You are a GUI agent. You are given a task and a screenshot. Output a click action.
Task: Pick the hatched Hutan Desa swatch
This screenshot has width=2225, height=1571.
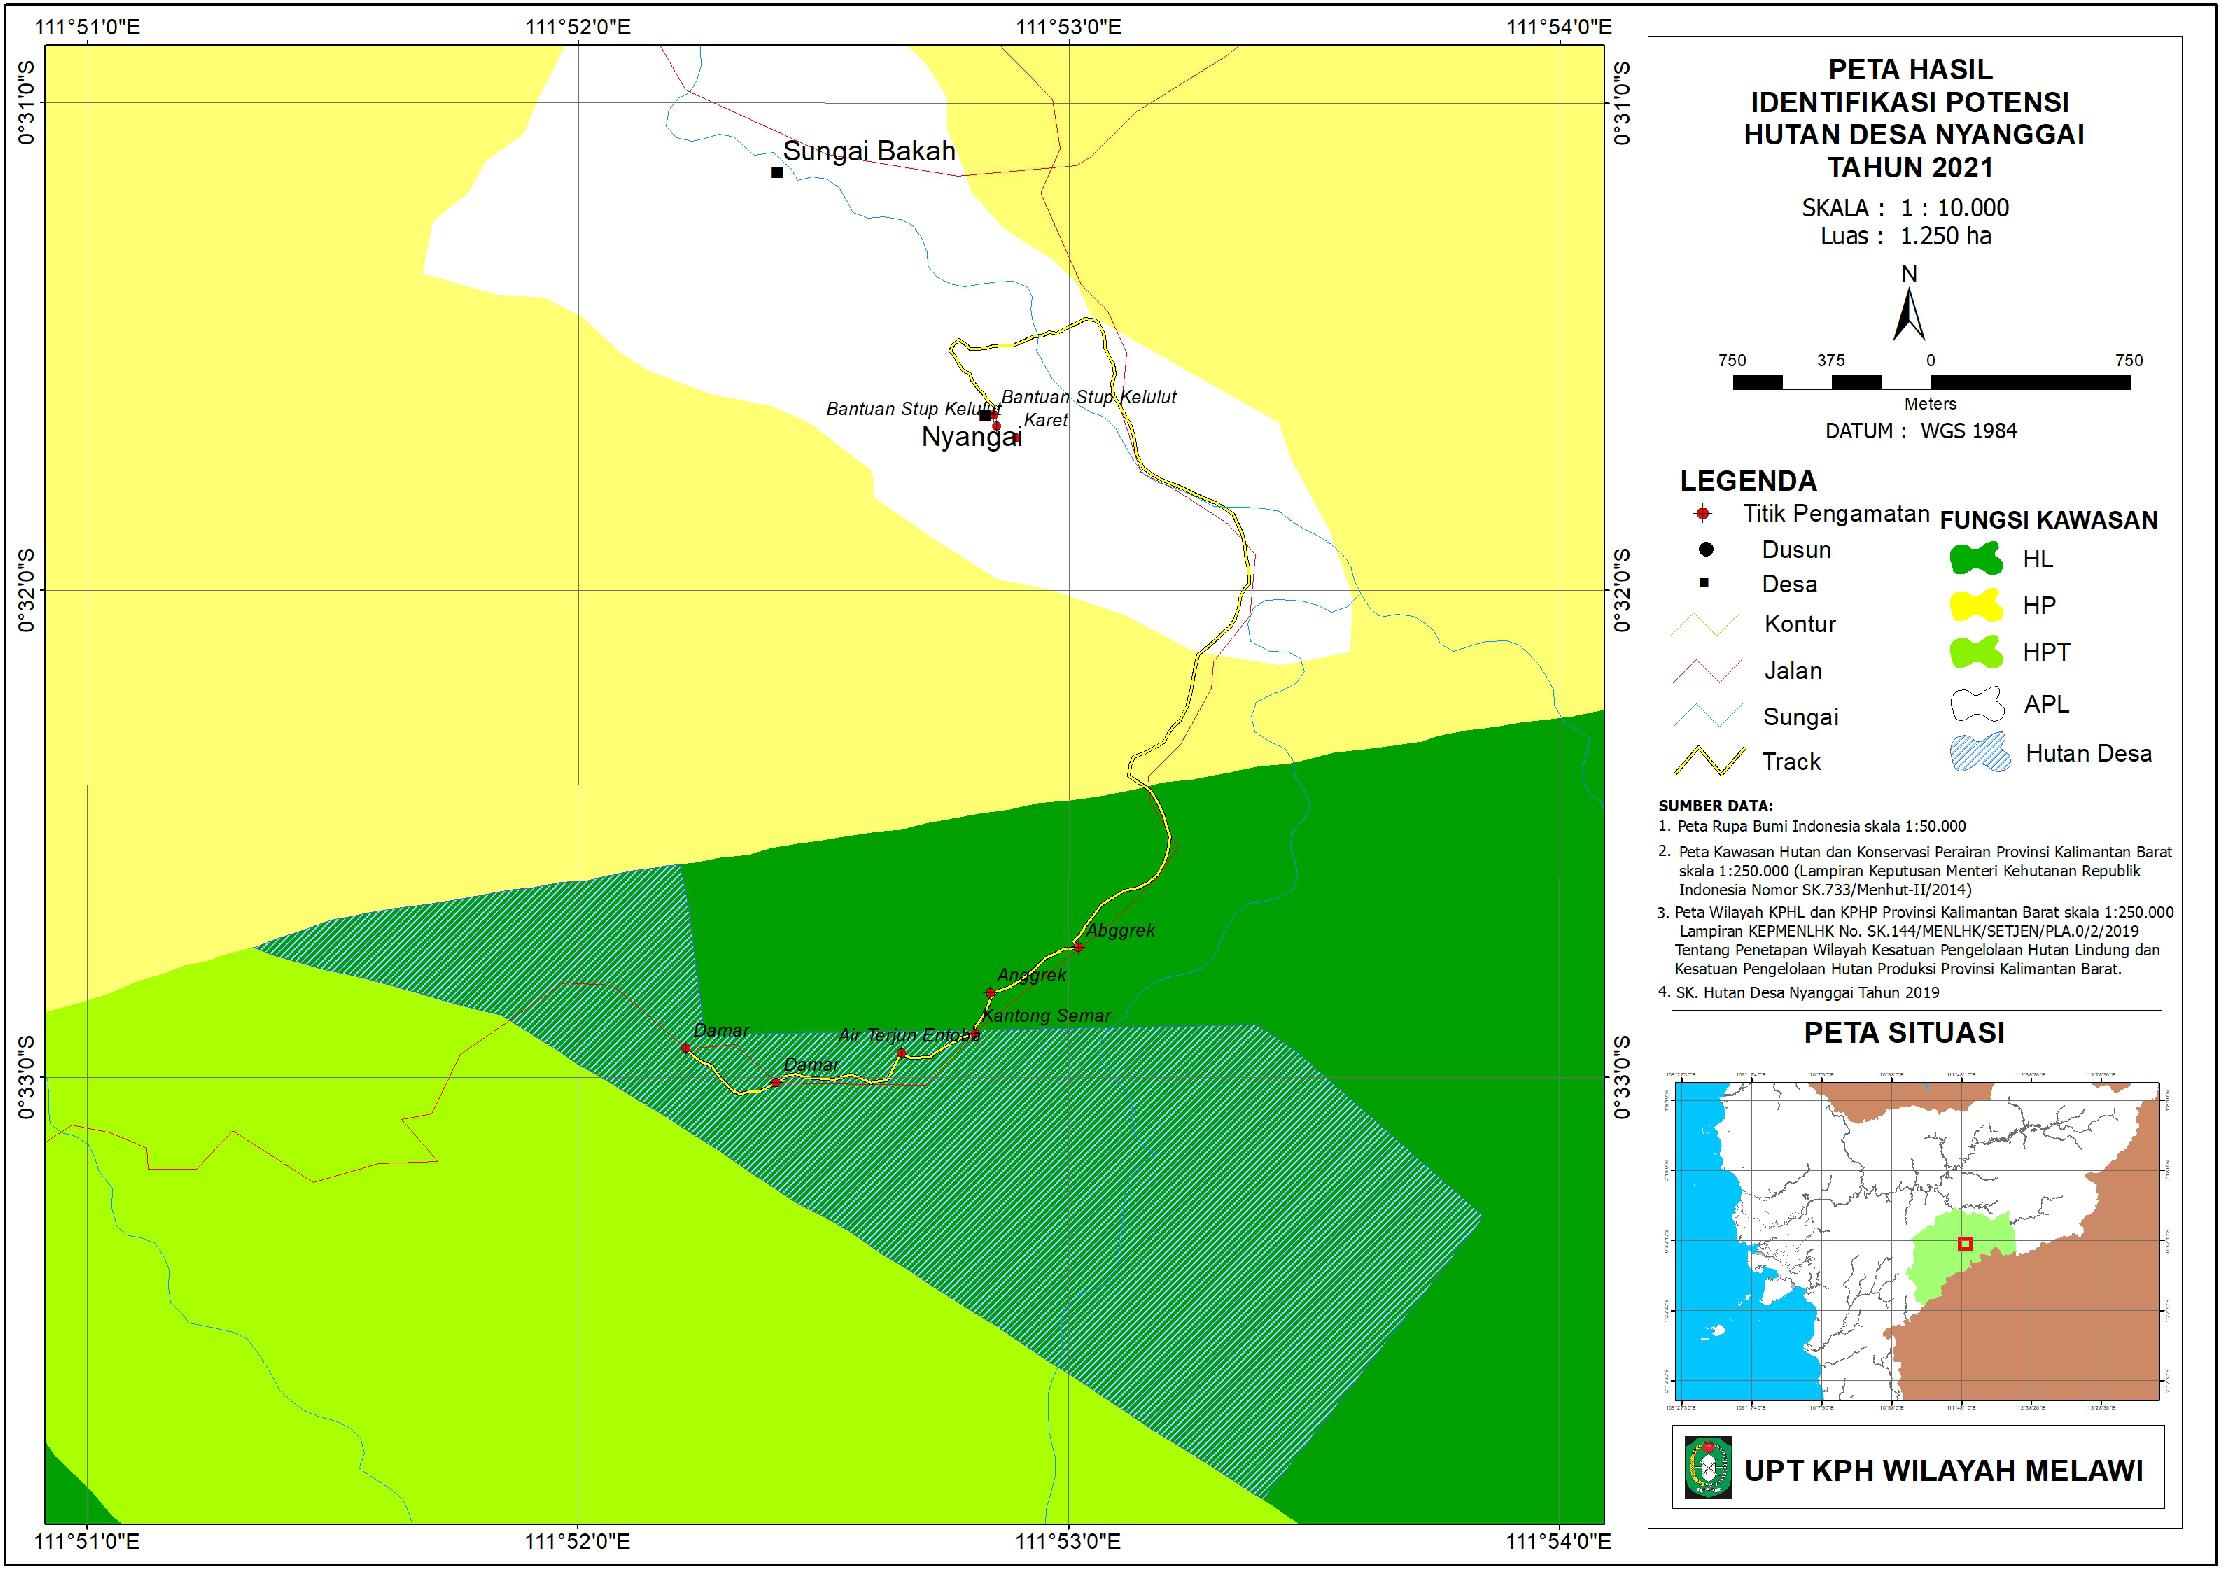coord(1980,752)
